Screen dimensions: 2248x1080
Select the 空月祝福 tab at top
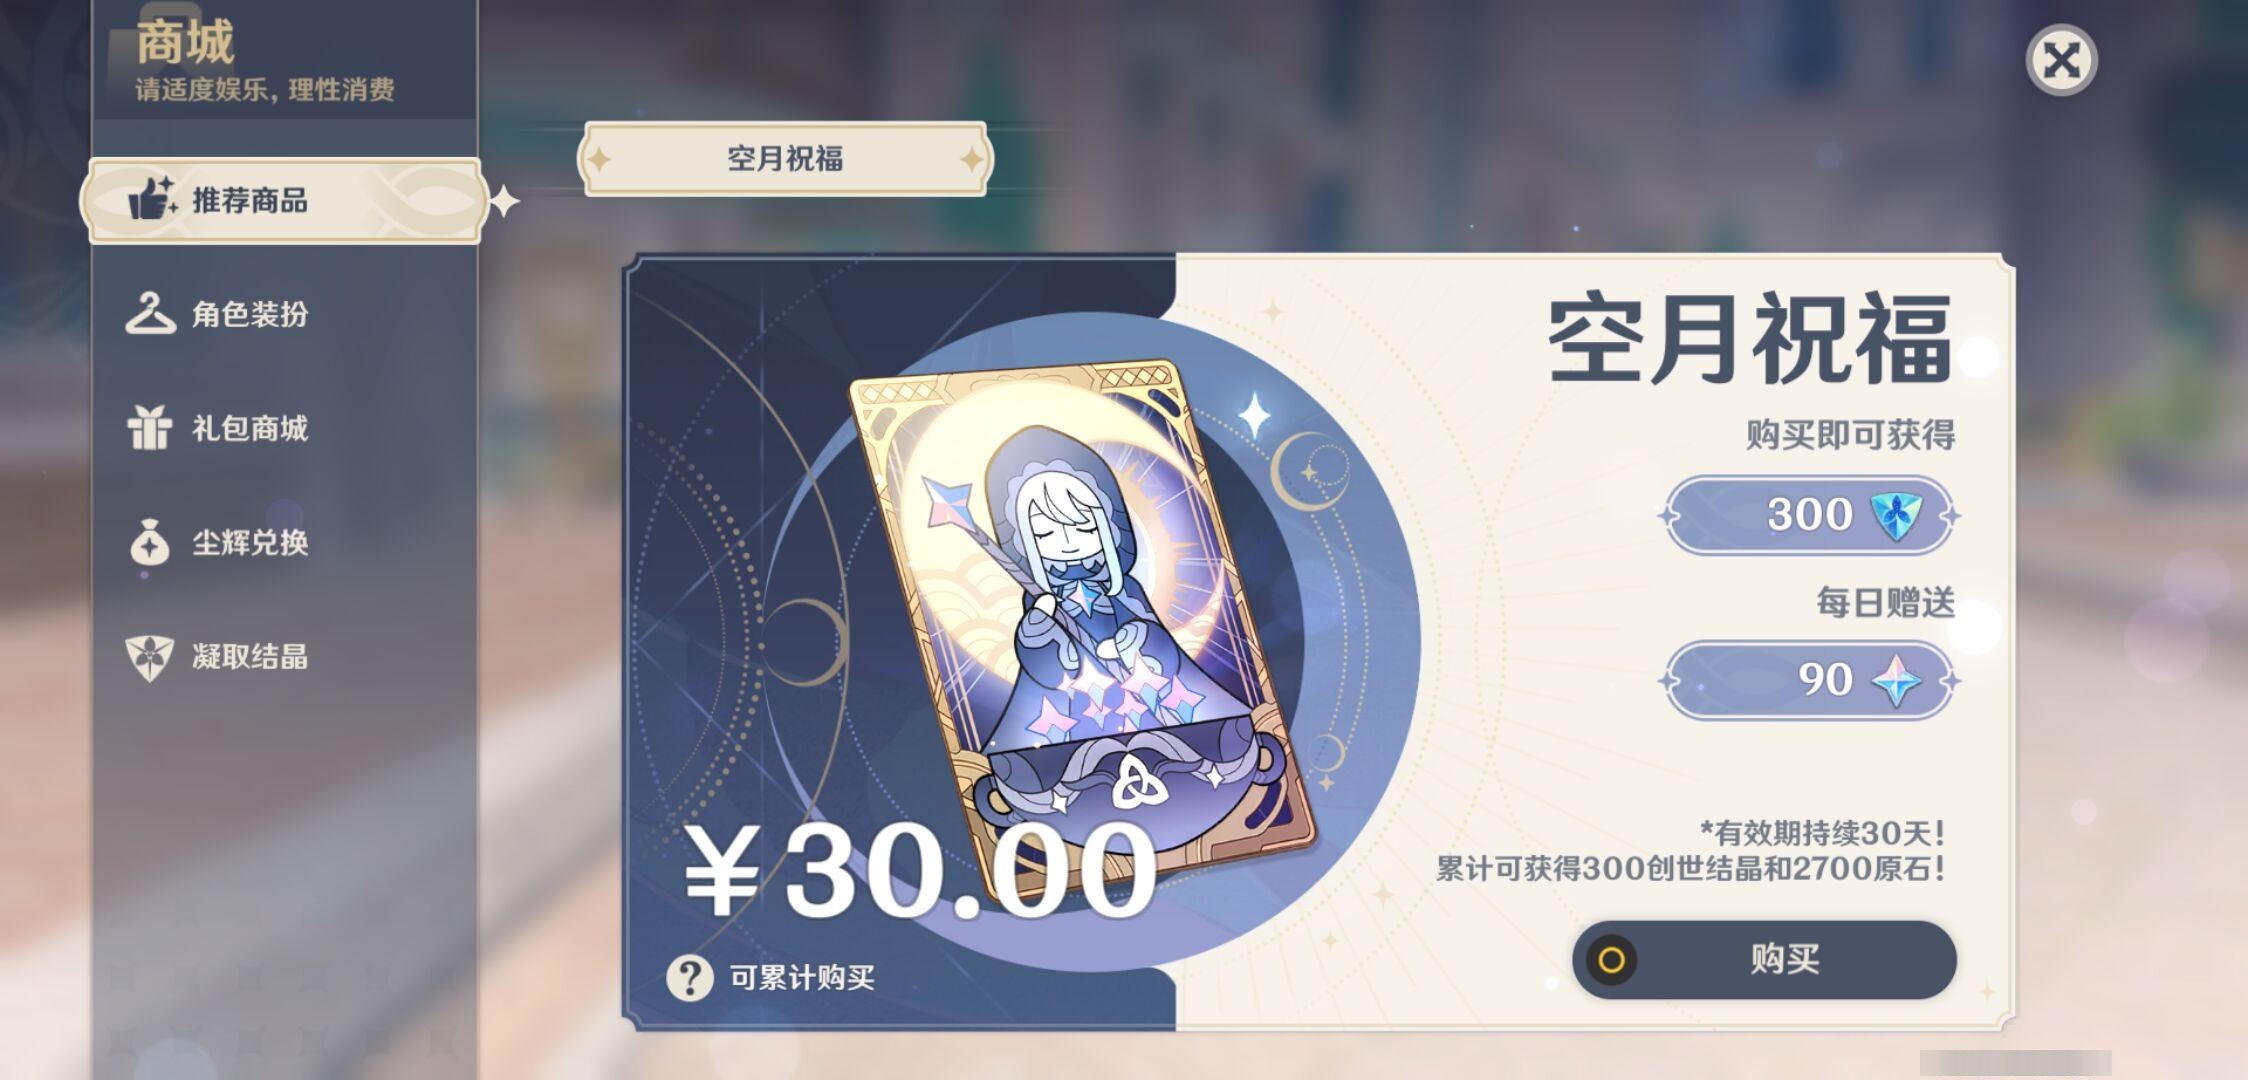click(785, 158)
